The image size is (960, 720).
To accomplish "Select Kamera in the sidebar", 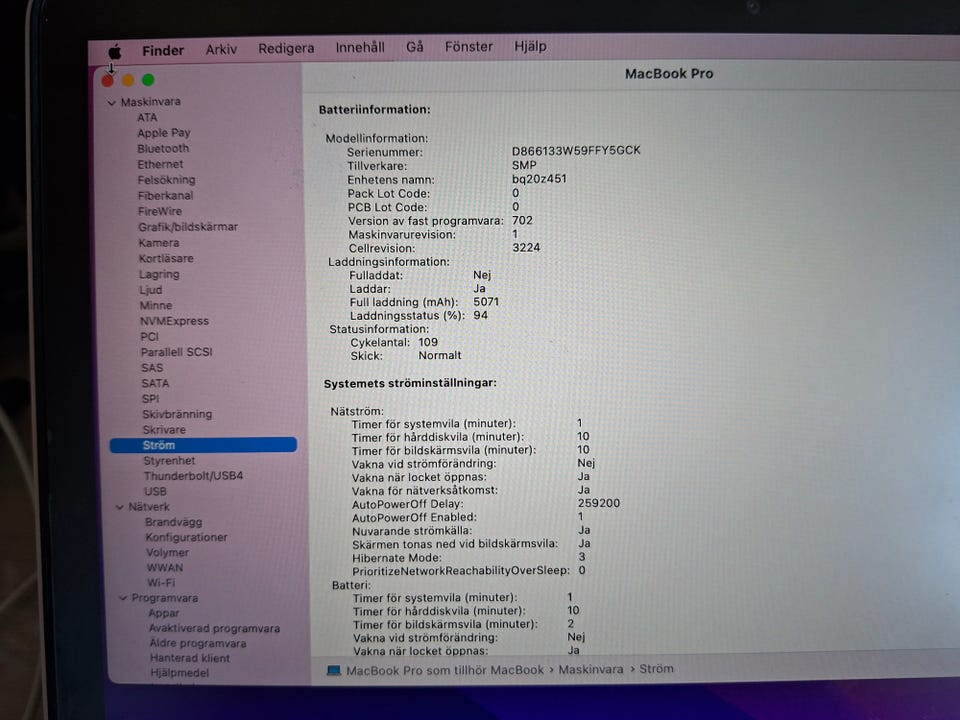I will click(x=159, y=243).
